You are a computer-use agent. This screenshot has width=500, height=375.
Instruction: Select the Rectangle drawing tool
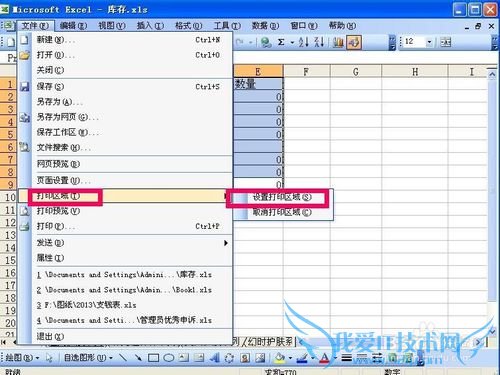point(153,358)
